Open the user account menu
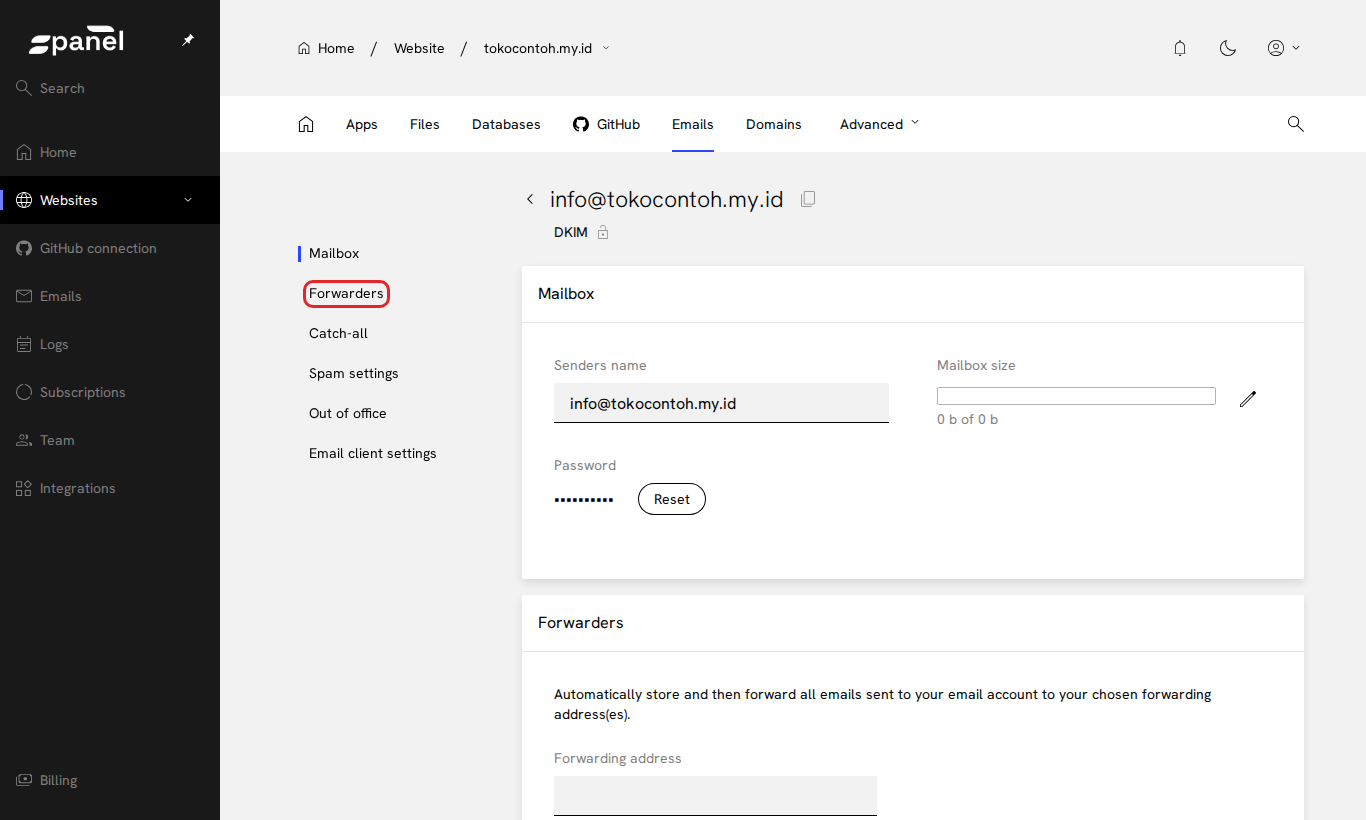 coord(1283,48)
